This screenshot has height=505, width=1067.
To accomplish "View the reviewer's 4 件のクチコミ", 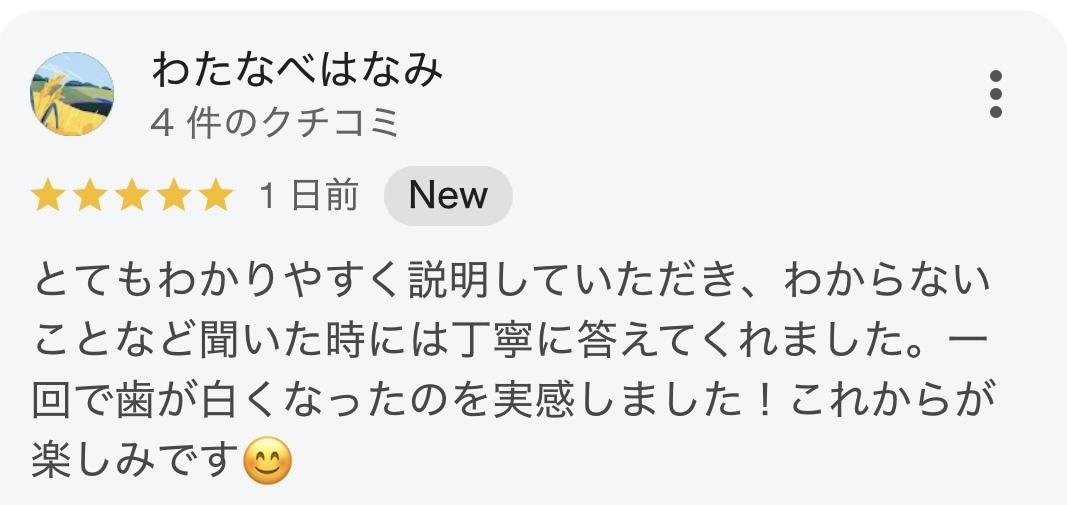I will coord(274,124).
